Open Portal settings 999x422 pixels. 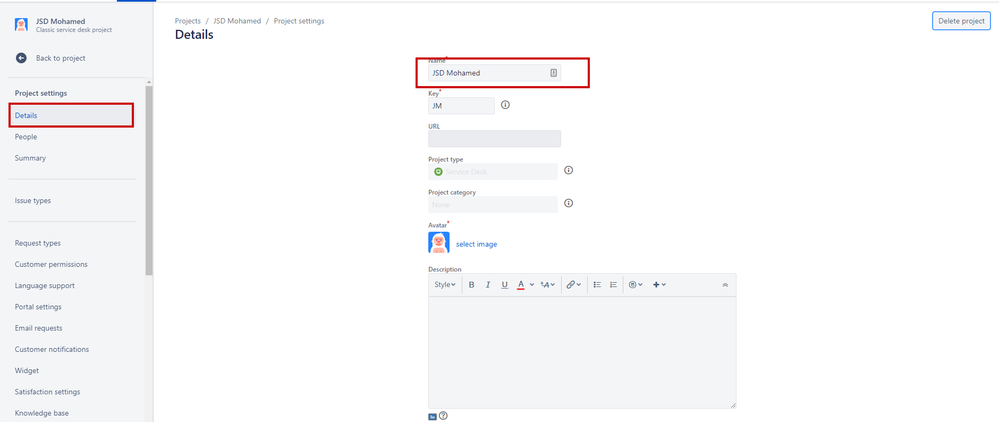click(38, 307)
